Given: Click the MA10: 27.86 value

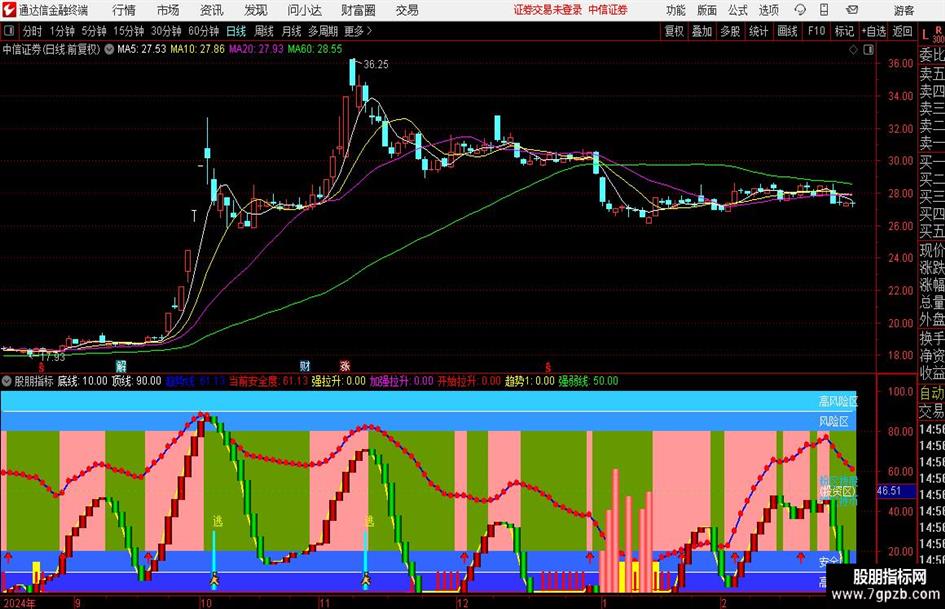Looking at the screenshot, I should [197, 49].
